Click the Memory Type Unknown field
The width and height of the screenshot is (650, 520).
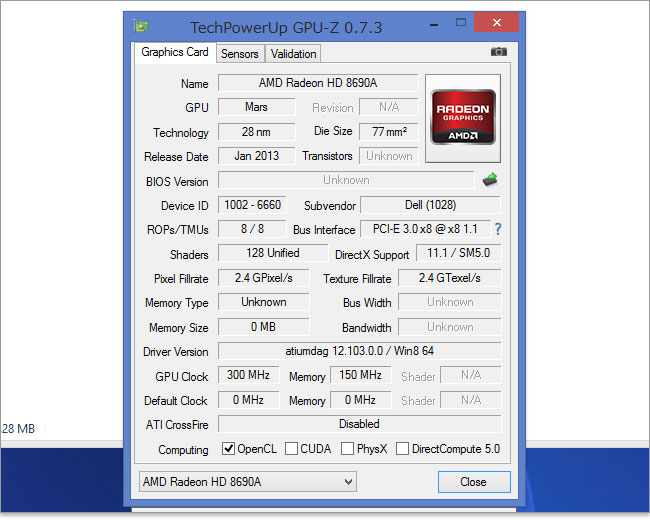[264, 302]
